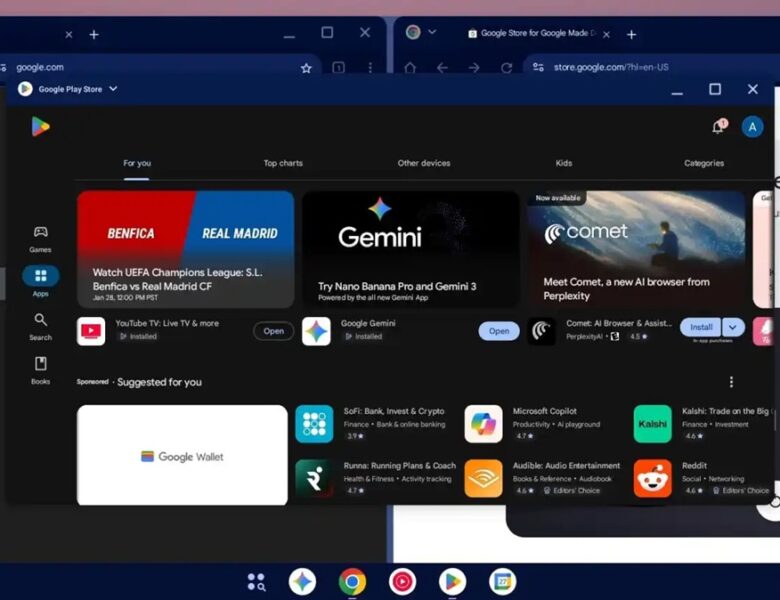Open the YouTube TV app
This screenshot has height=600, width=780.
[x=274, y=331]
